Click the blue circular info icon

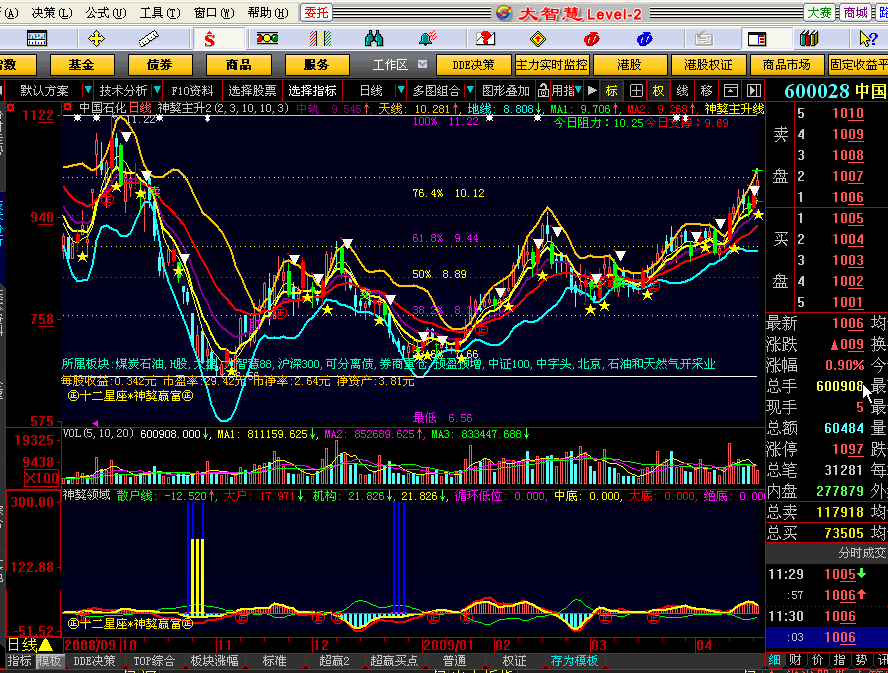[x=644, y=39]
